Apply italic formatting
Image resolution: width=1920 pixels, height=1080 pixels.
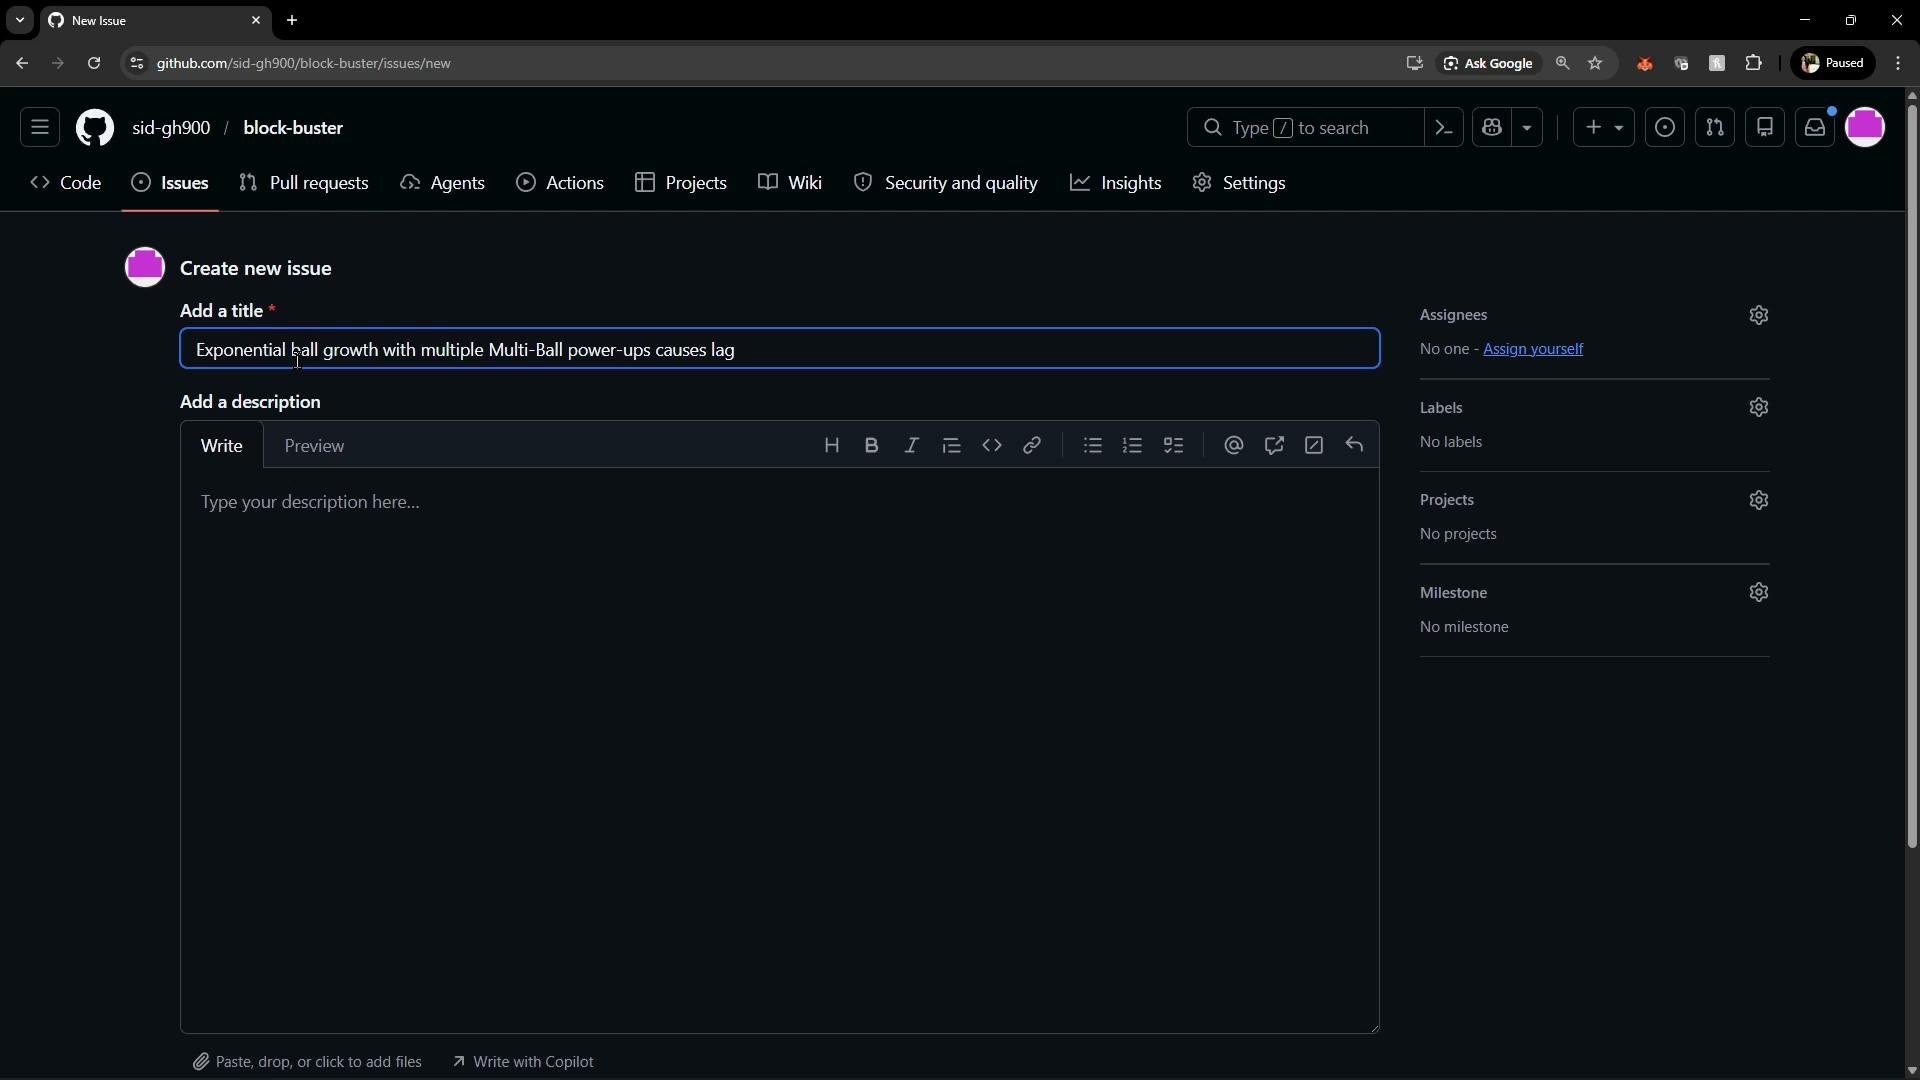pos(911,446)
